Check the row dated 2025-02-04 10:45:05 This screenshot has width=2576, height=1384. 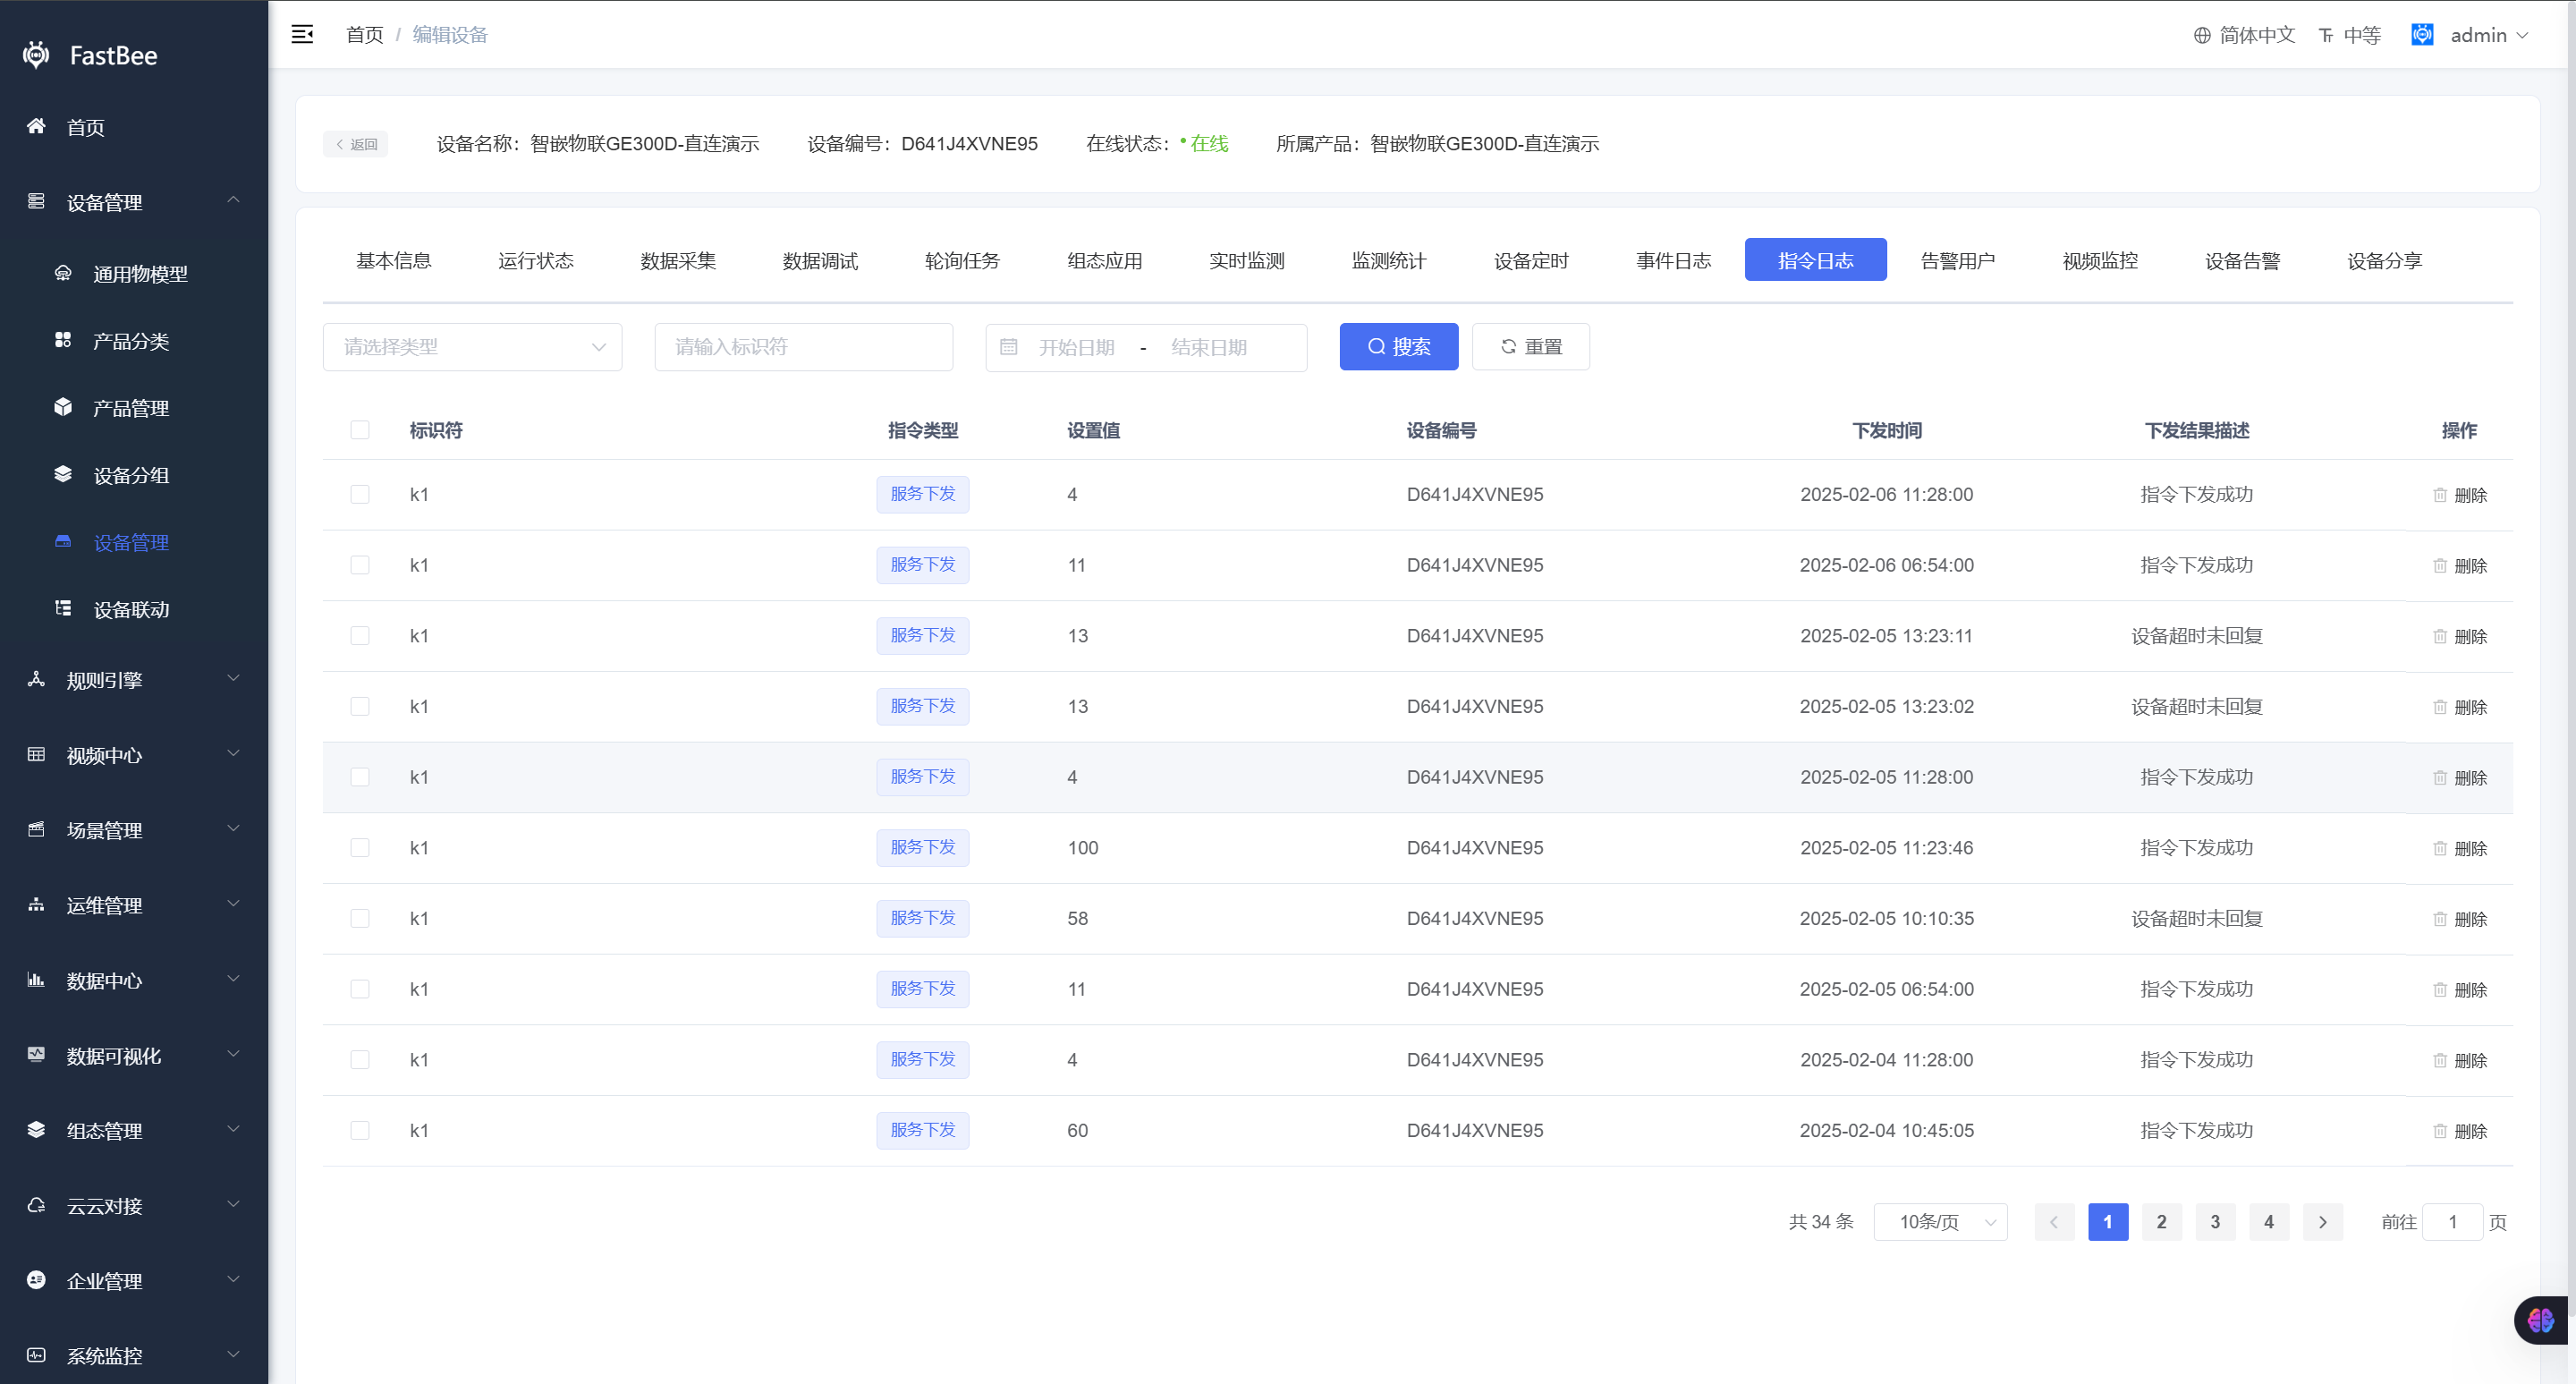click(x=360, y=1130)
